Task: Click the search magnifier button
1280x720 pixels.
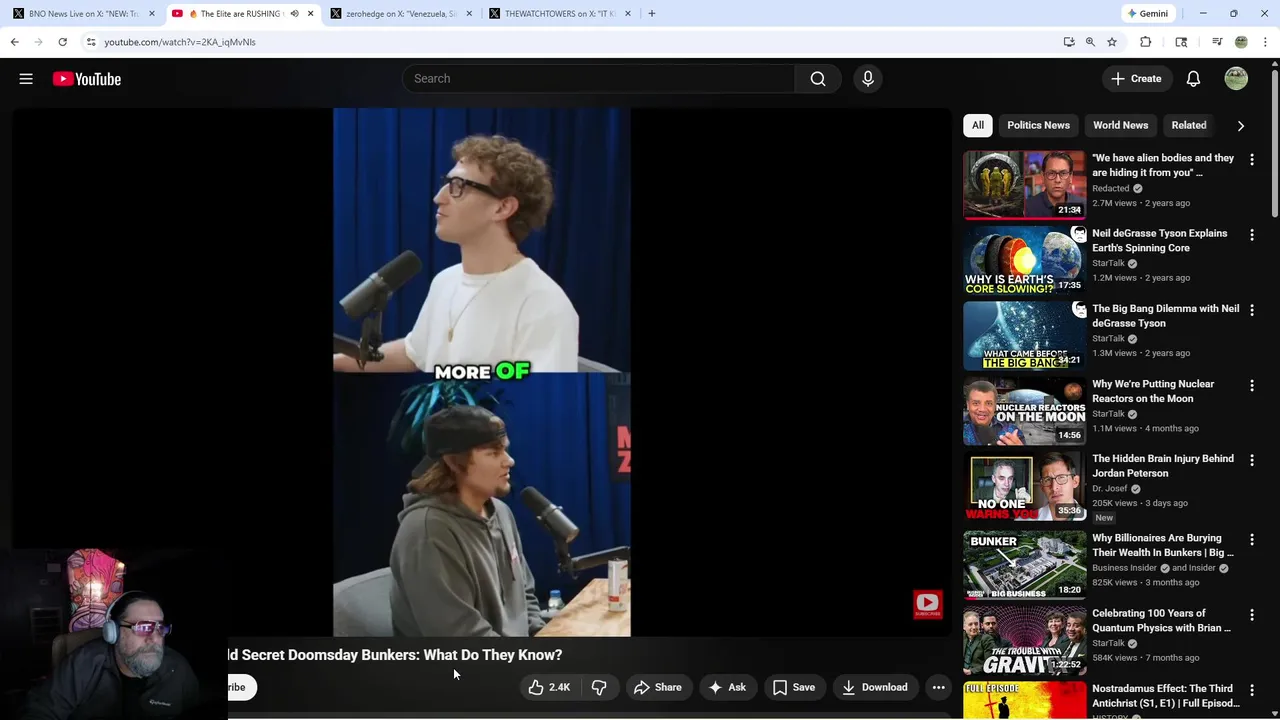Action: pos(818,79)
